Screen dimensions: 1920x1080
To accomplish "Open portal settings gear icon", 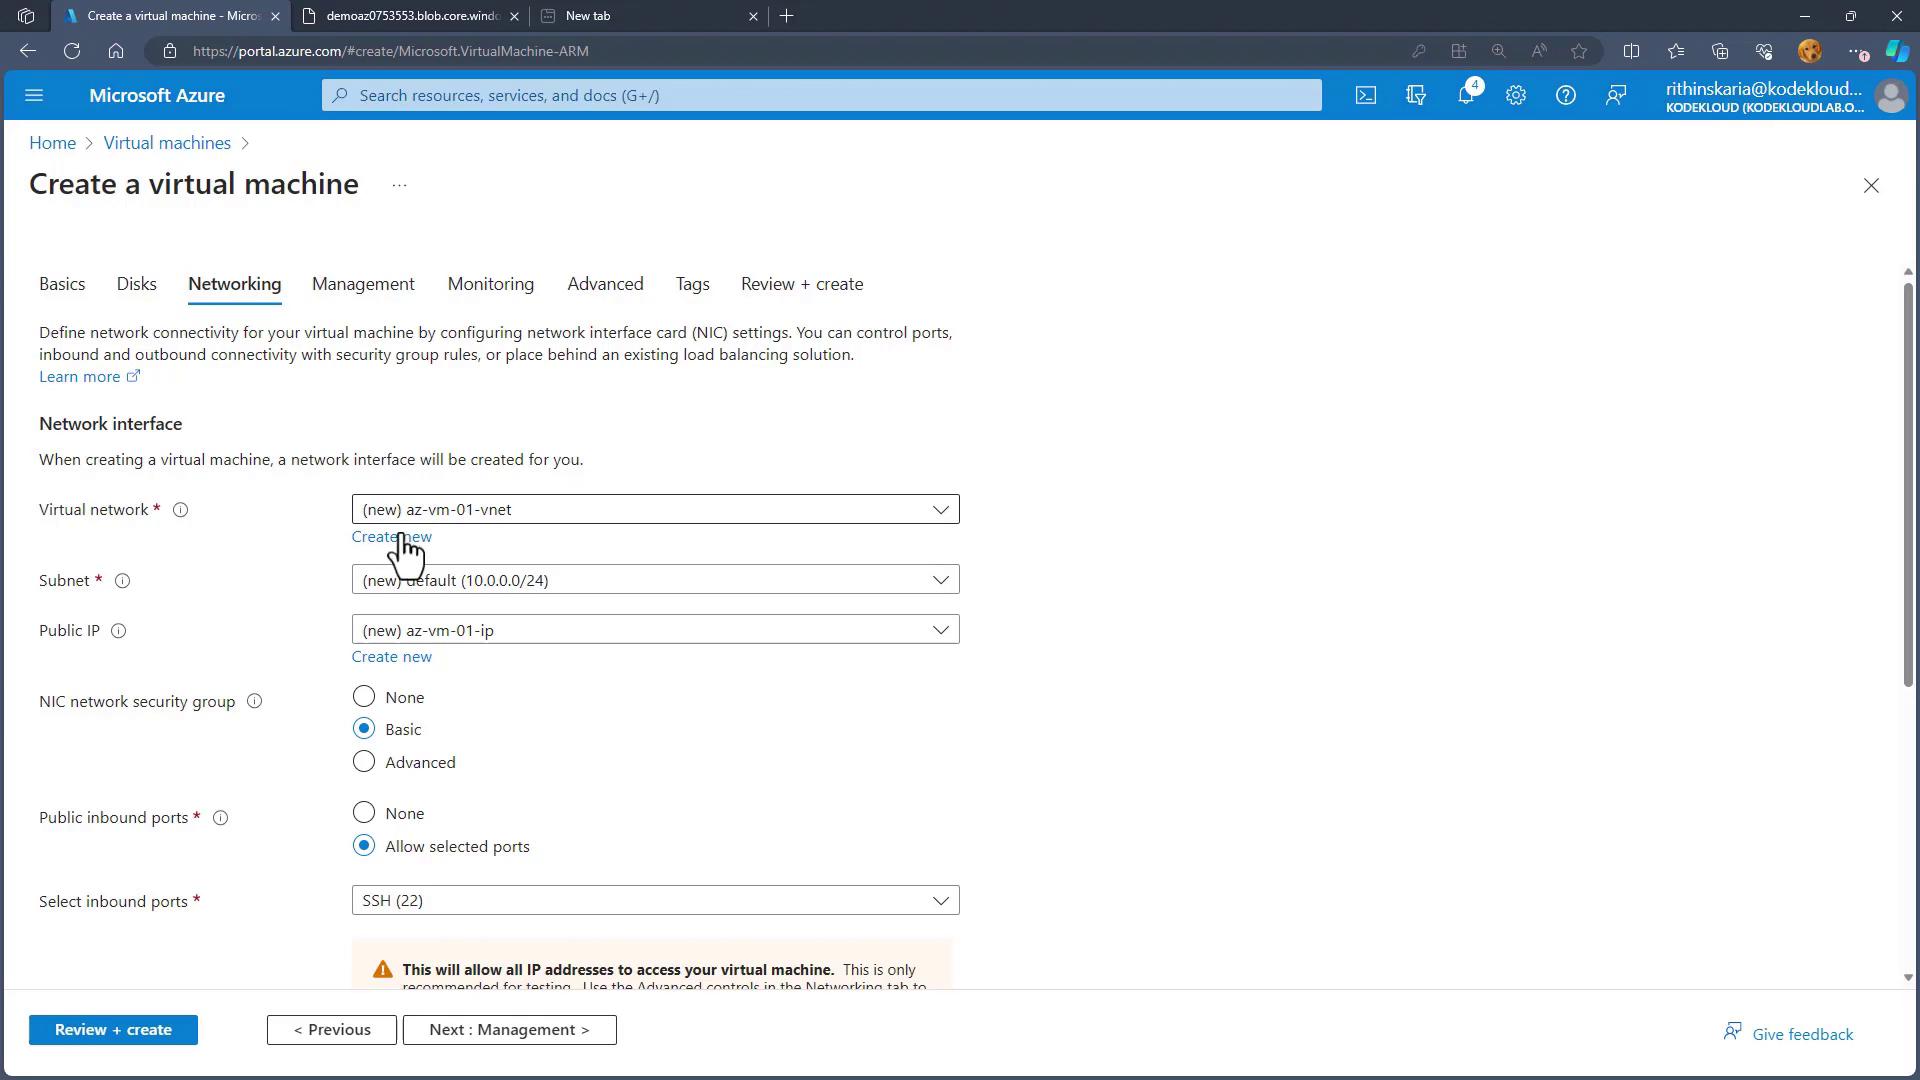I will (1515, 95).
